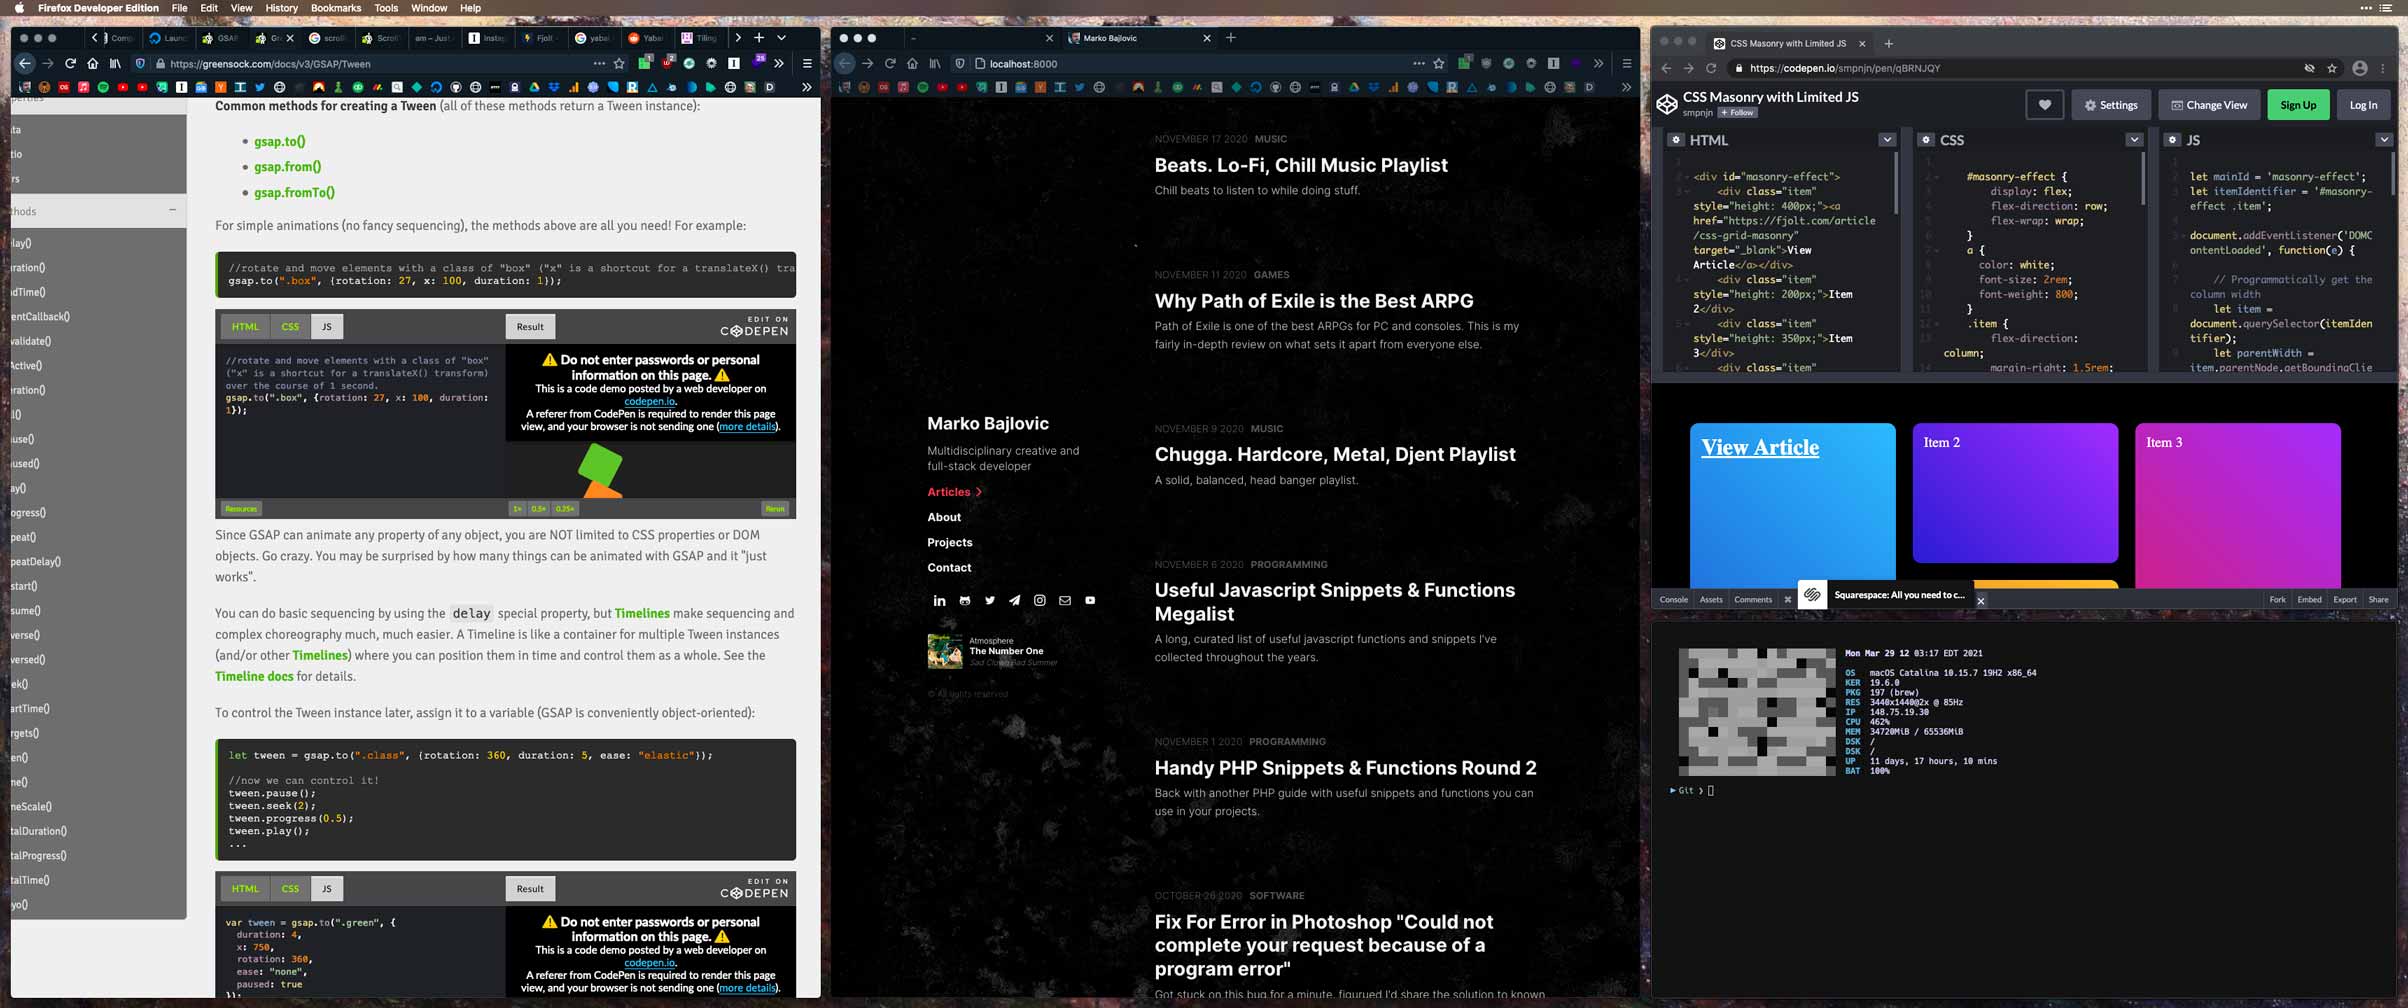Open History menu in macOS menu bar

[281, 8]
